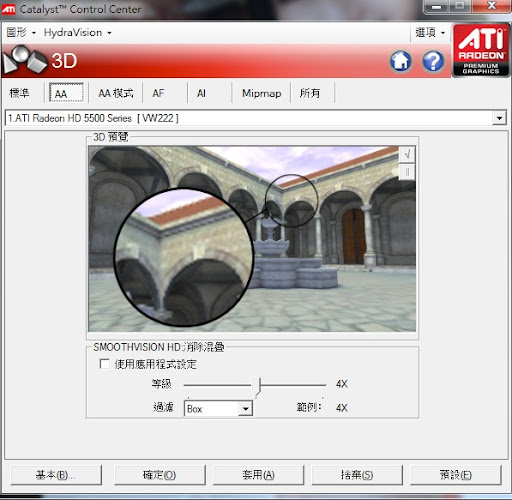This screenshot has width=512, height=500.
Task: Click the ATI icon in the title bar
Action: (8, 9)
